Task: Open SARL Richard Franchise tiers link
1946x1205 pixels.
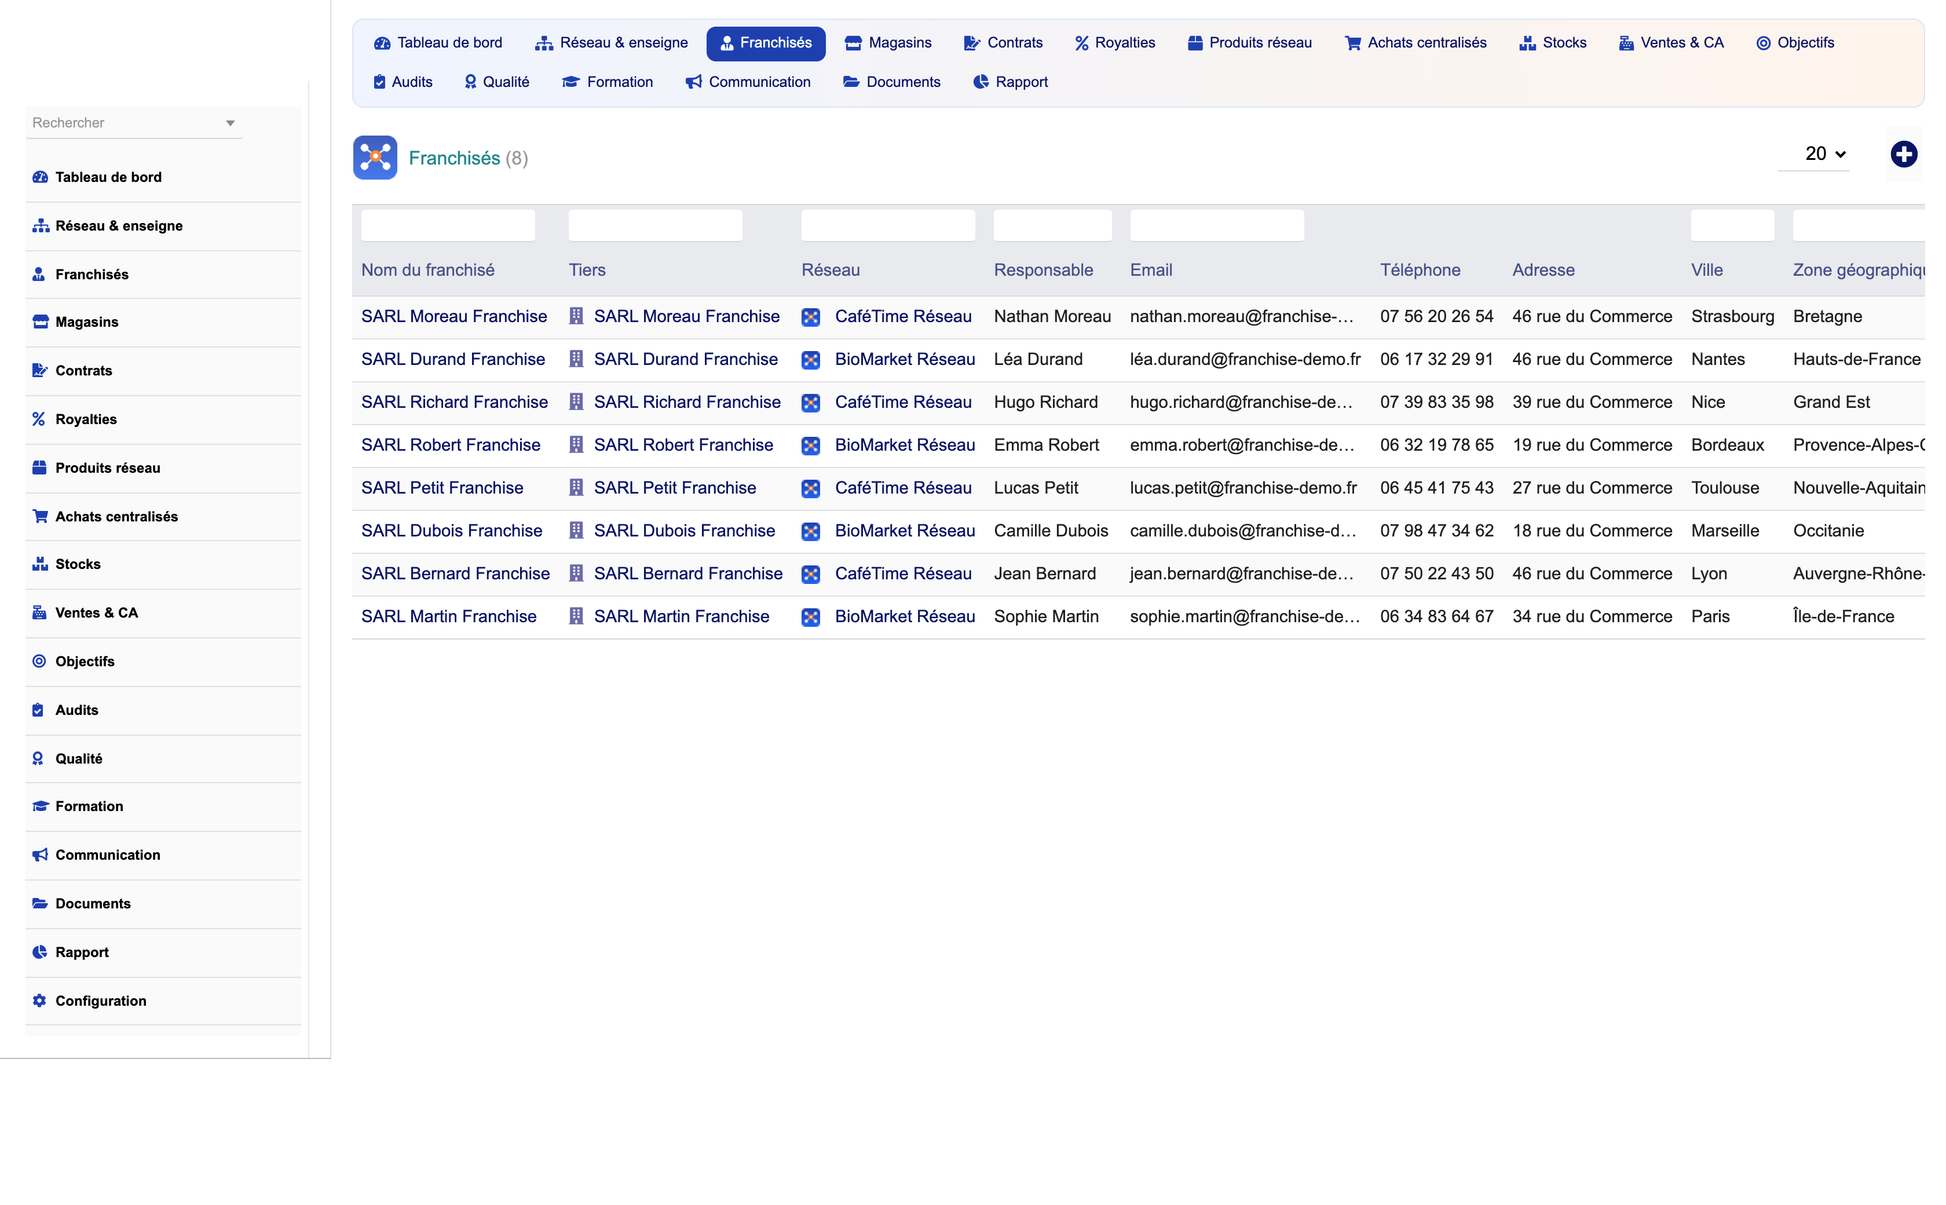Action: [687, 402]
